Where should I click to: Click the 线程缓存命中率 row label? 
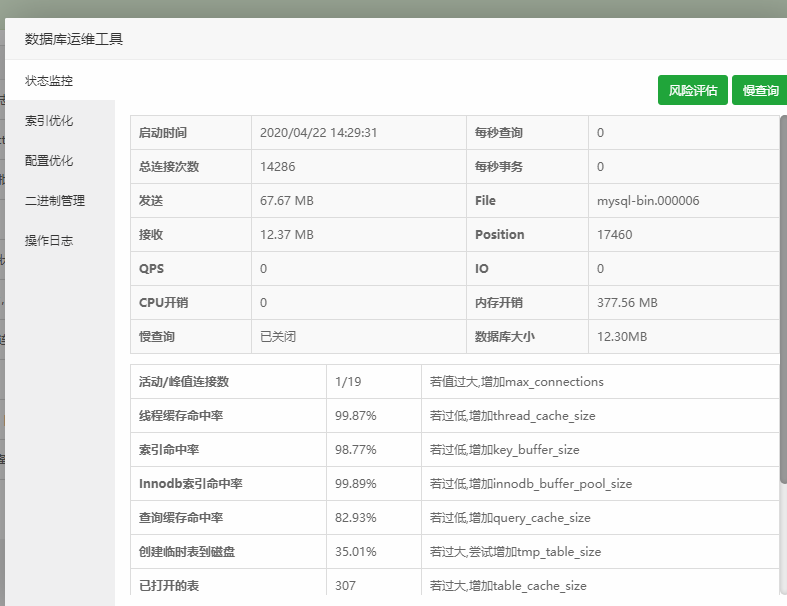coord(181,416)
